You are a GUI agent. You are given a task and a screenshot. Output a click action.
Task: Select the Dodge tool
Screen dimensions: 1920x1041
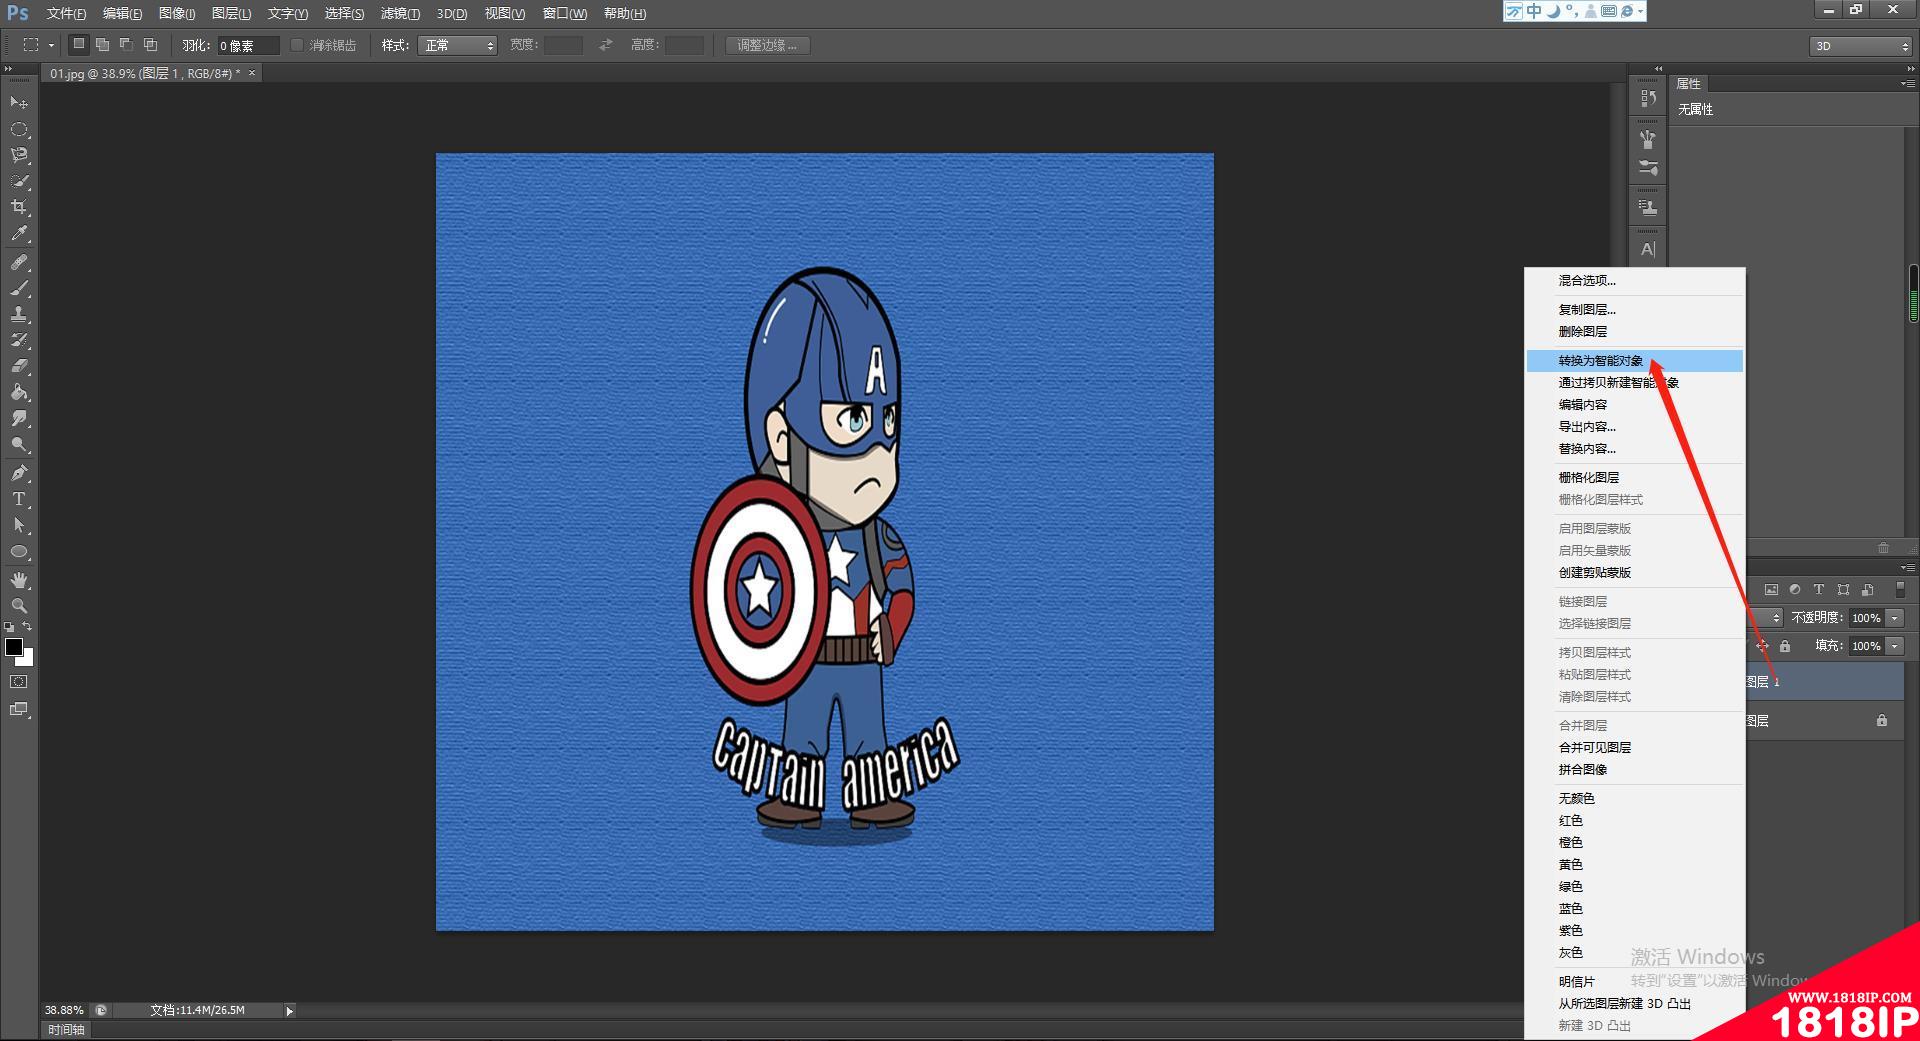pos(19,444)
